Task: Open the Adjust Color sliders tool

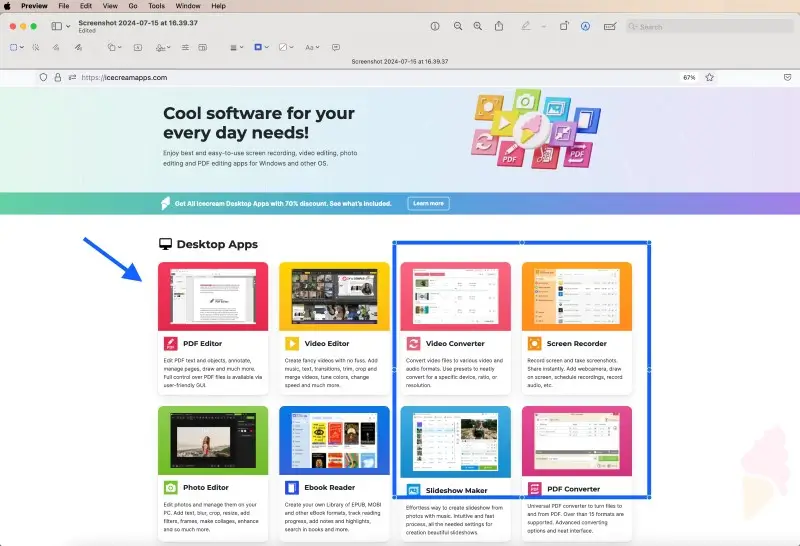Action: click(x=185, y=47)
